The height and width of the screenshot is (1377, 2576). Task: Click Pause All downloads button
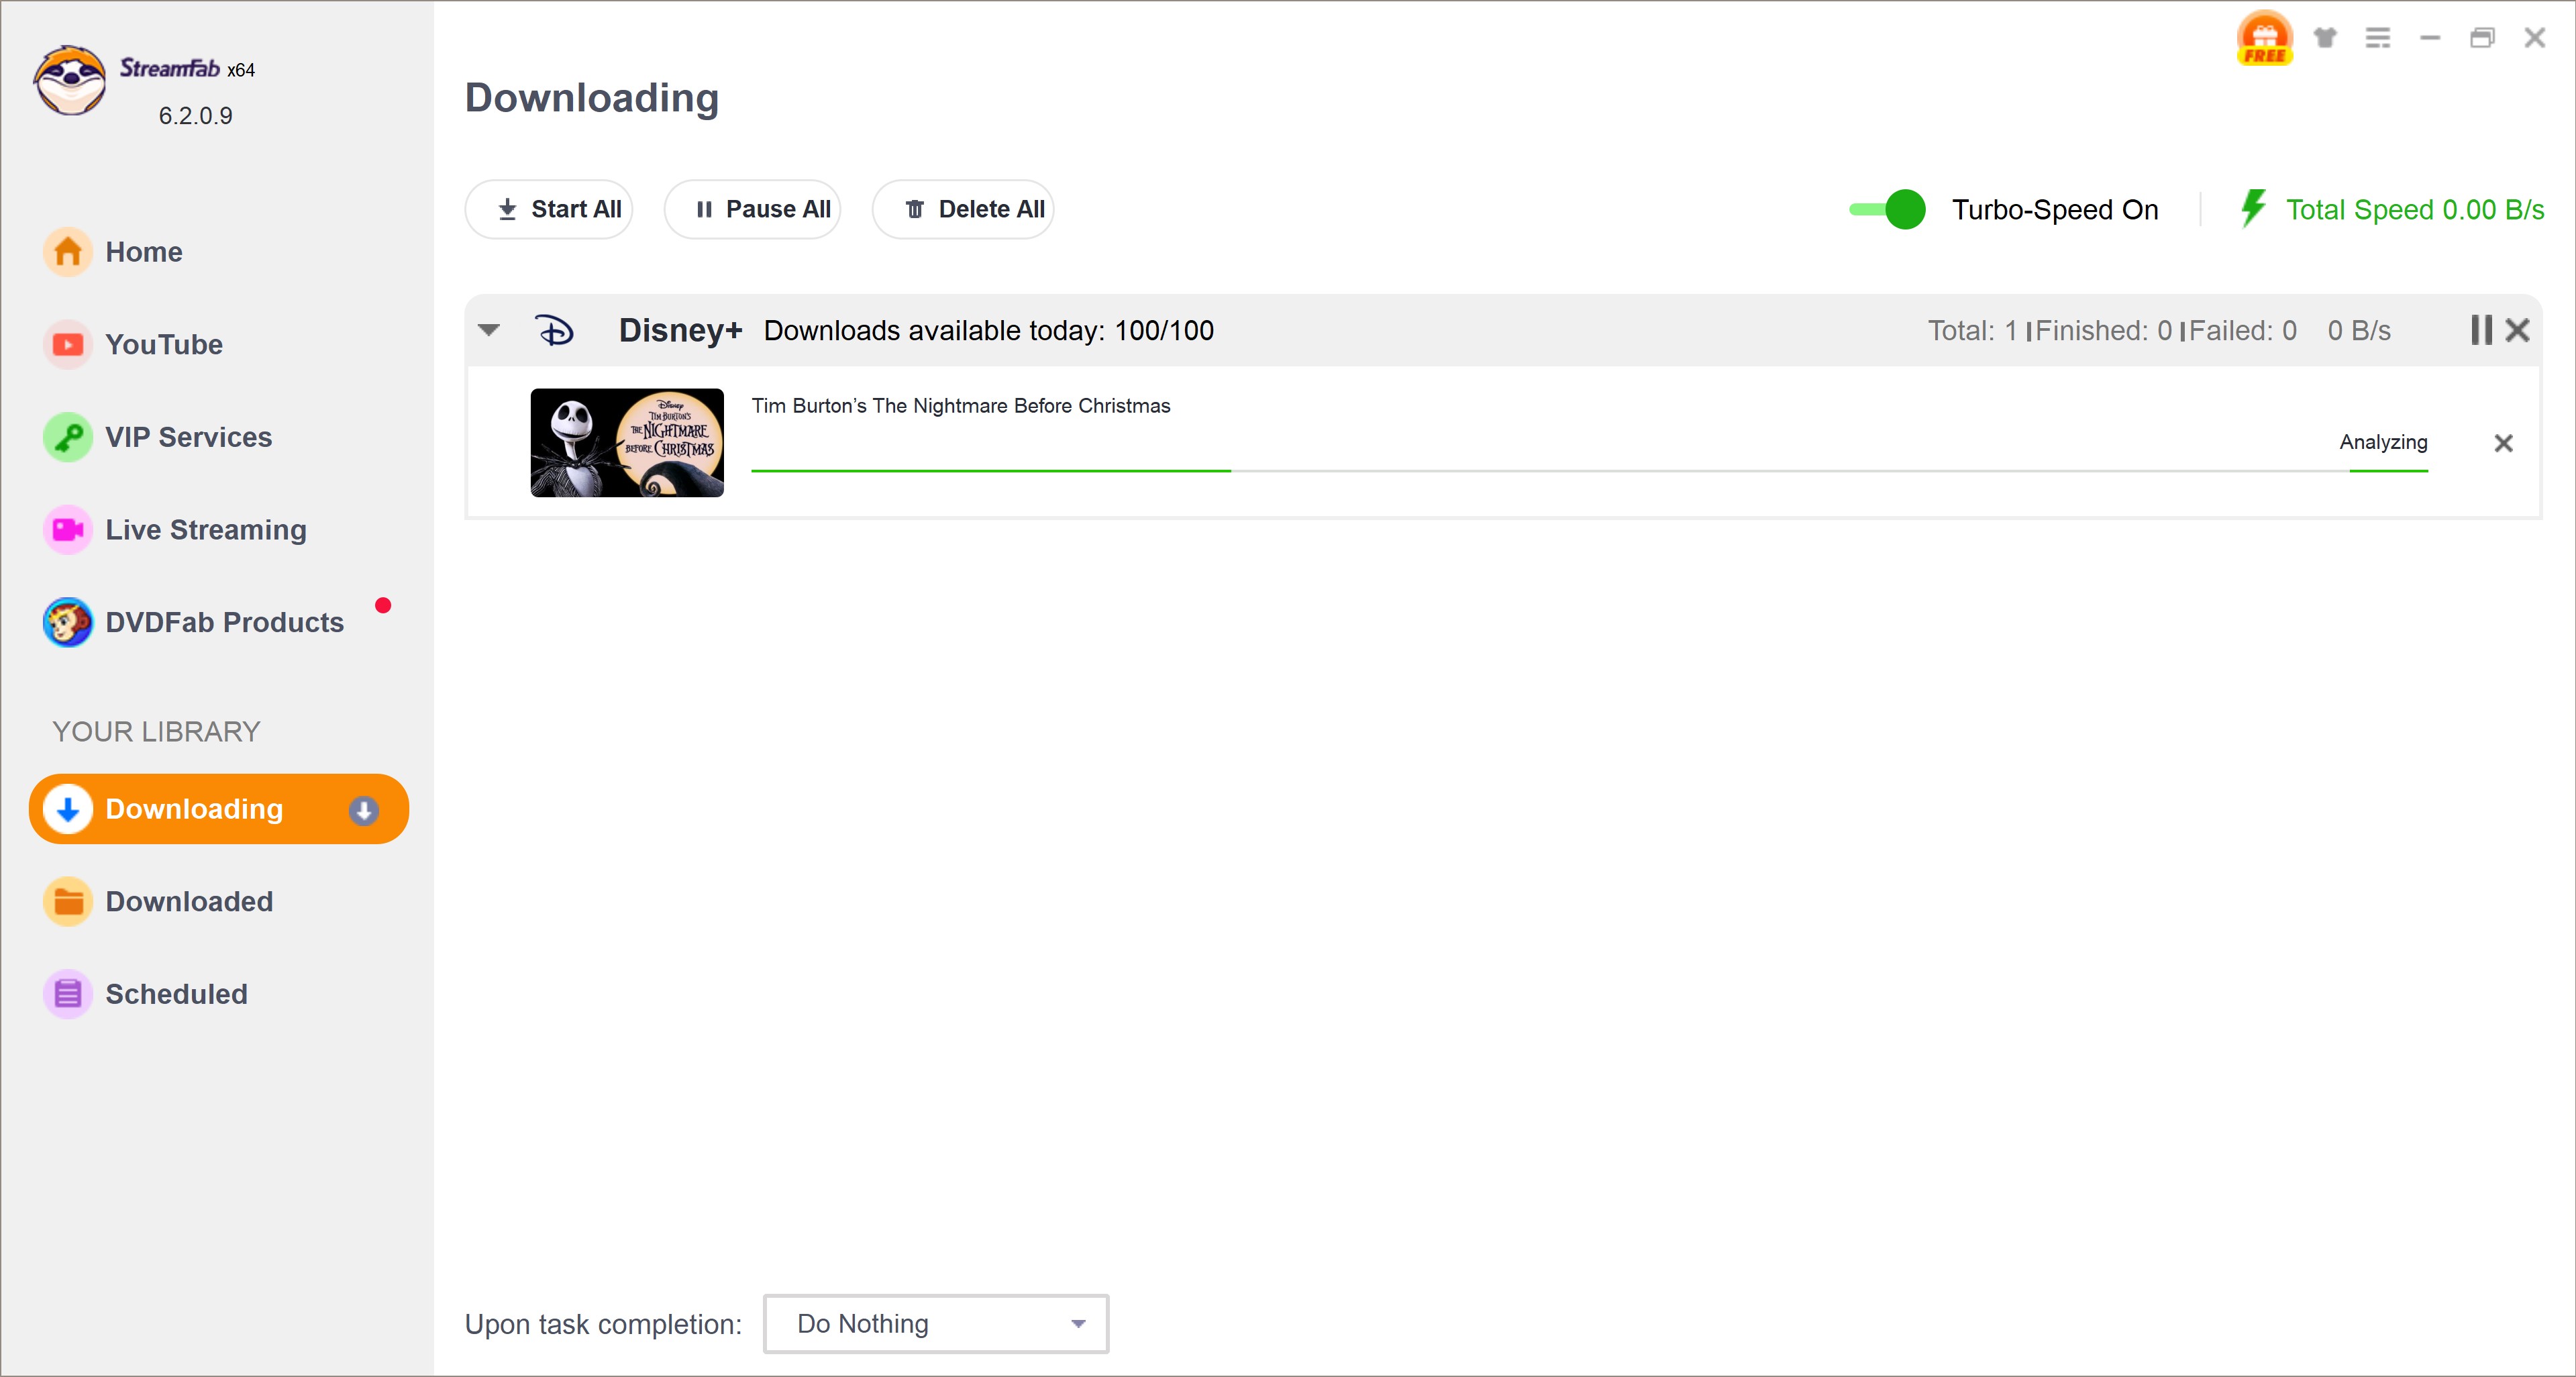pyautogui.click(x=763, y=209)
